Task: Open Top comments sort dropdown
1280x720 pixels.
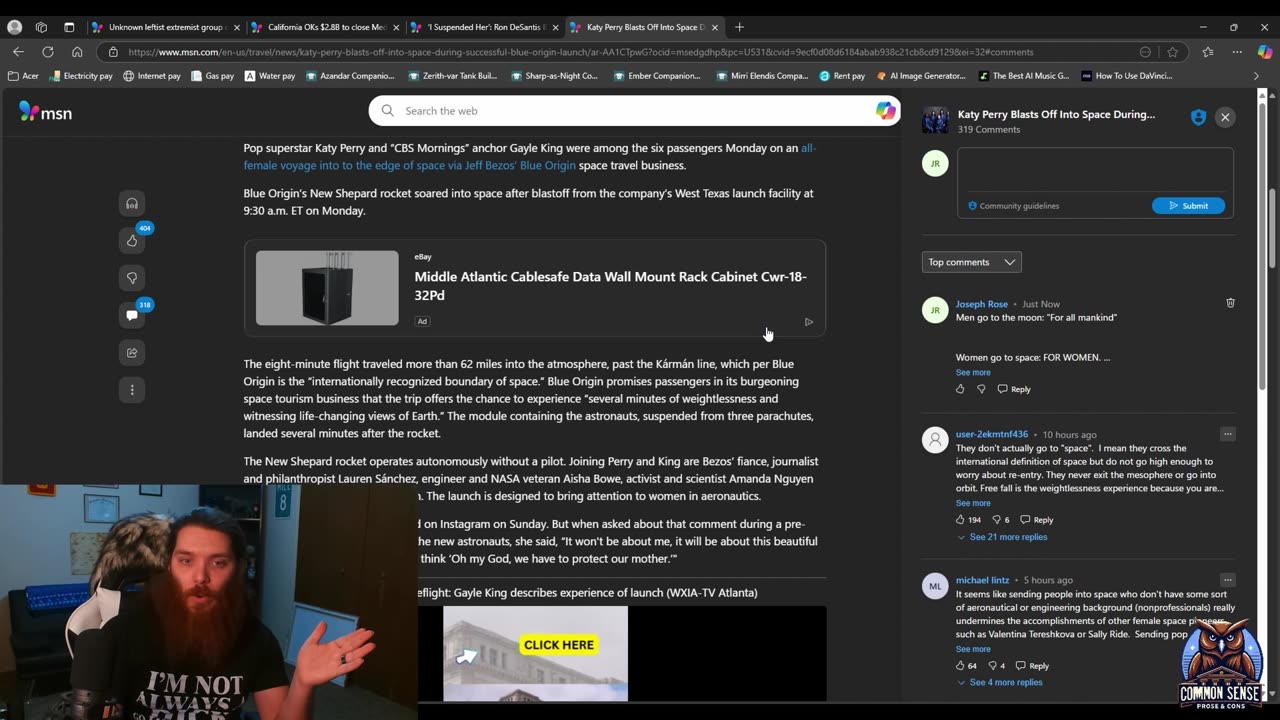Action: point(971,262)
